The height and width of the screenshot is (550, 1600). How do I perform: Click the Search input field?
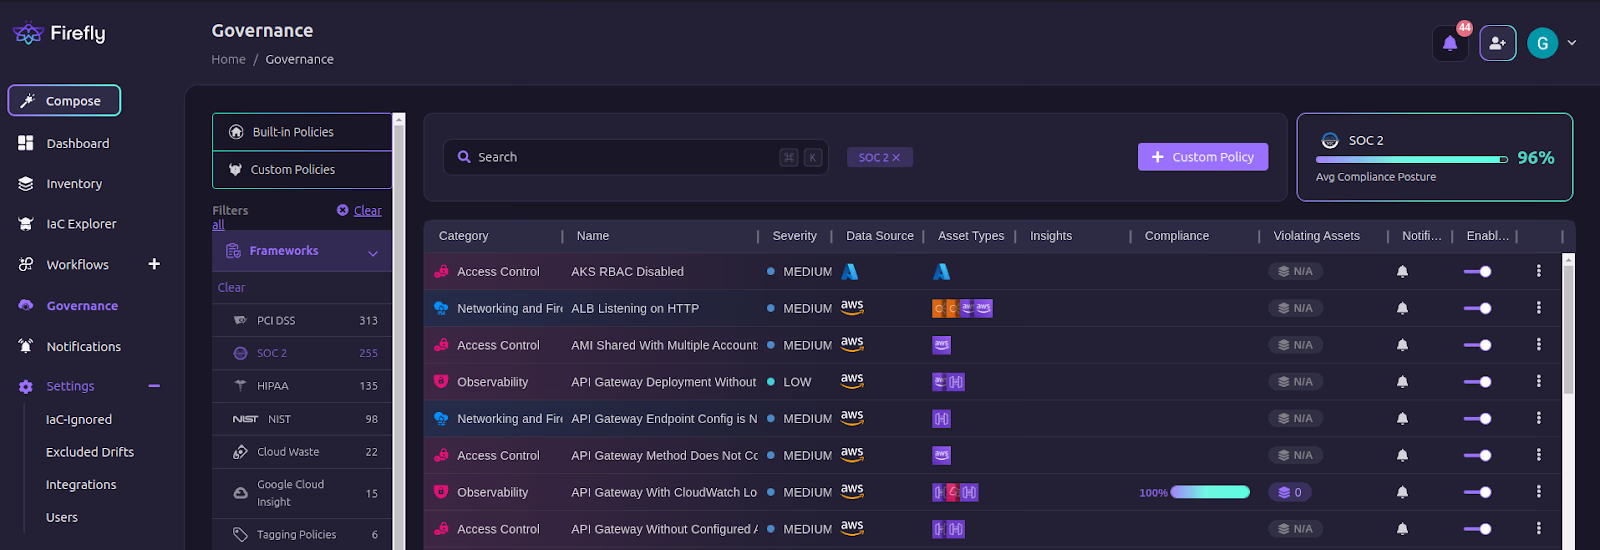(x=635, y=157)
